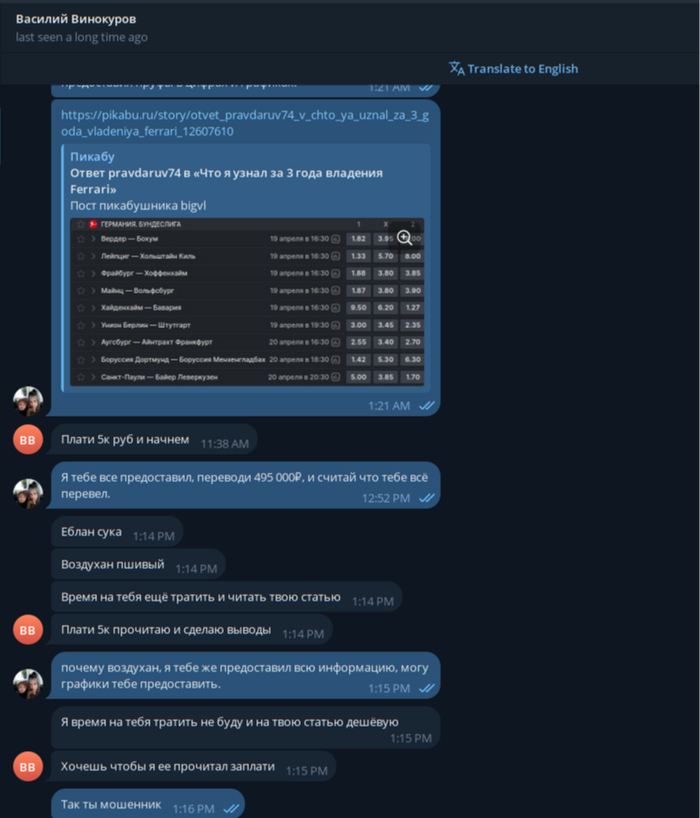Open Василий Винокуров profile from chat header
700x818 pixels.
tap(76, 19)
